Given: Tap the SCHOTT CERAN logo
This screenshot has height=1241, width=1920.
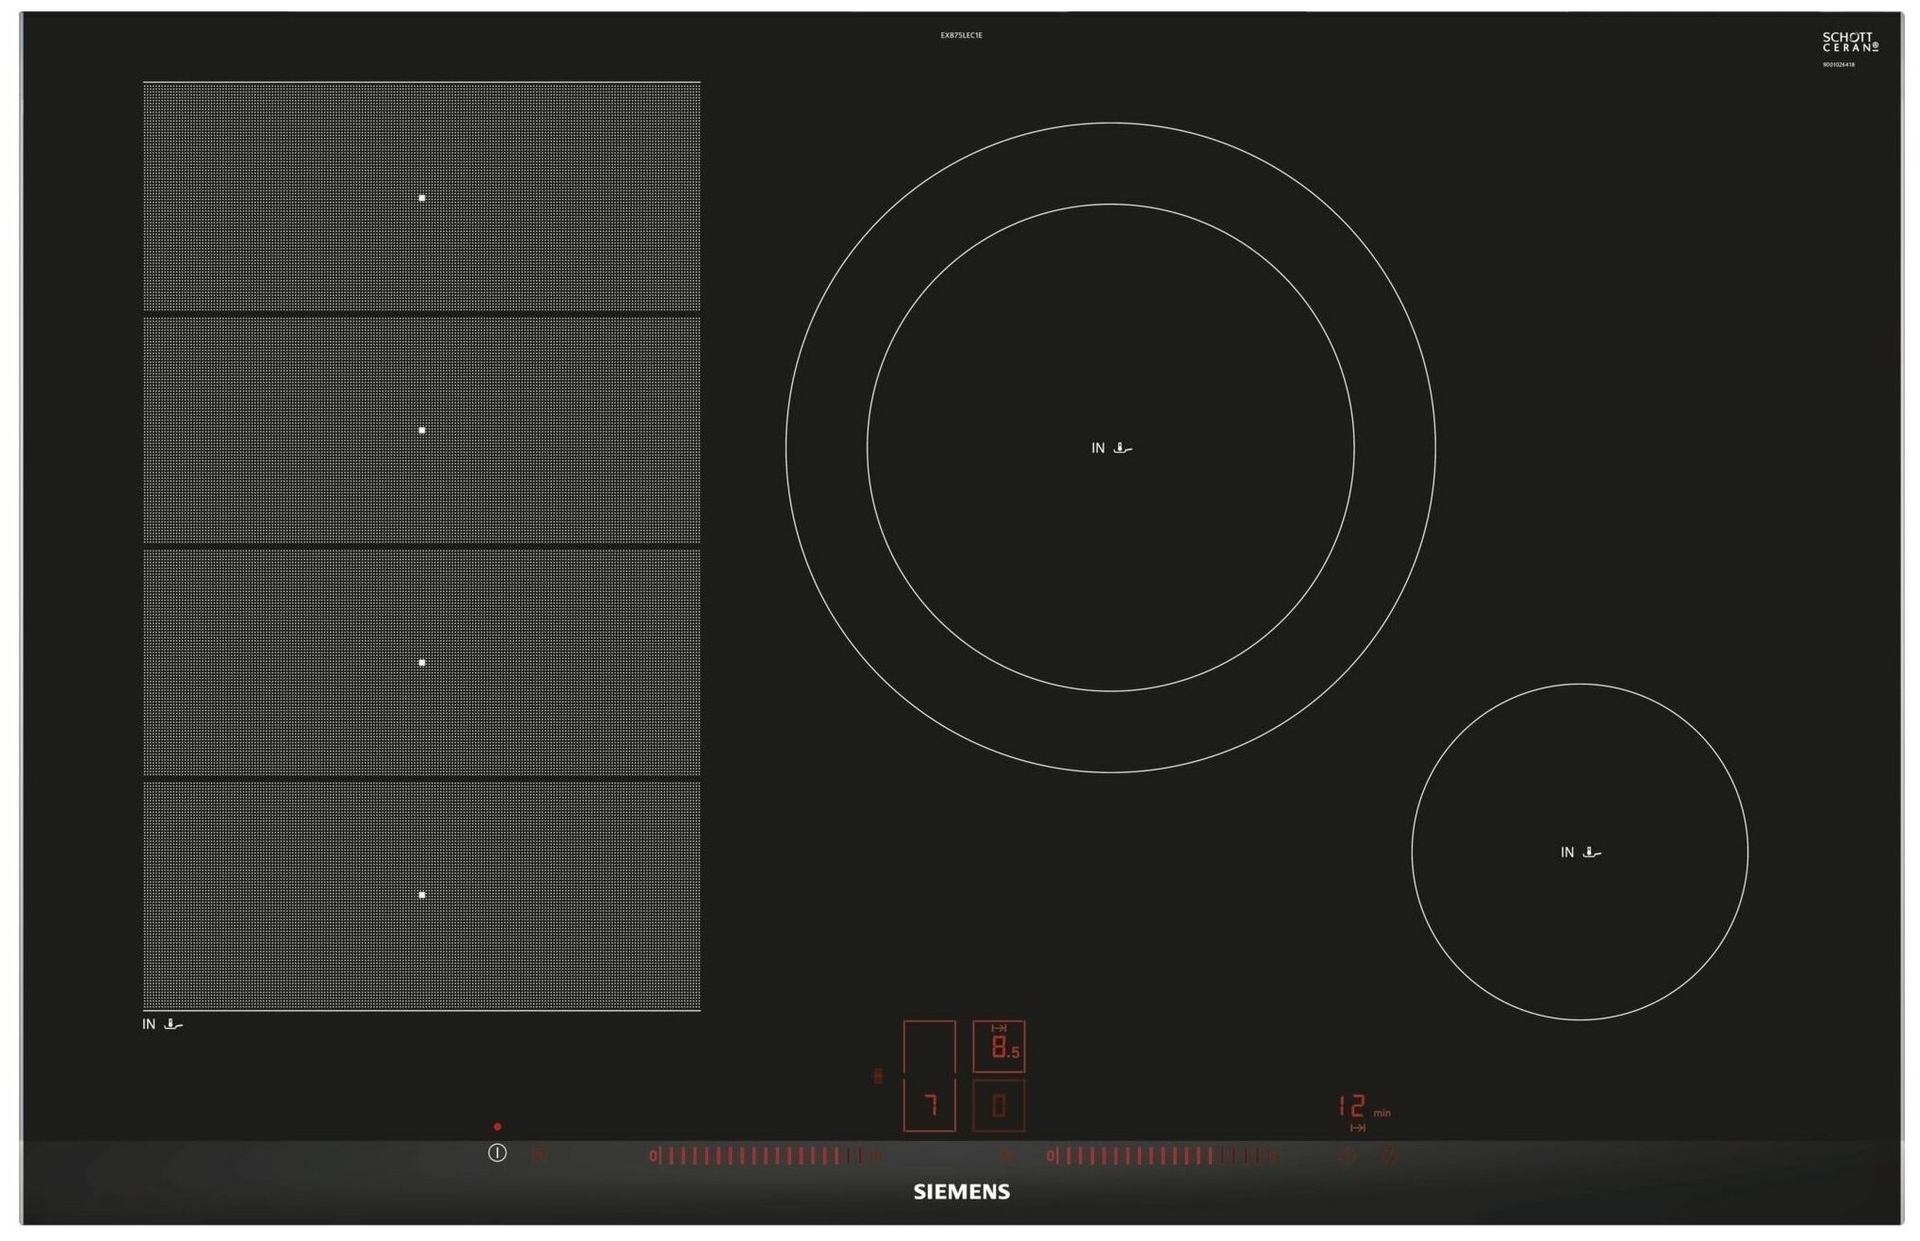Looking at the screenshot, I should (x=1850, y=42).
